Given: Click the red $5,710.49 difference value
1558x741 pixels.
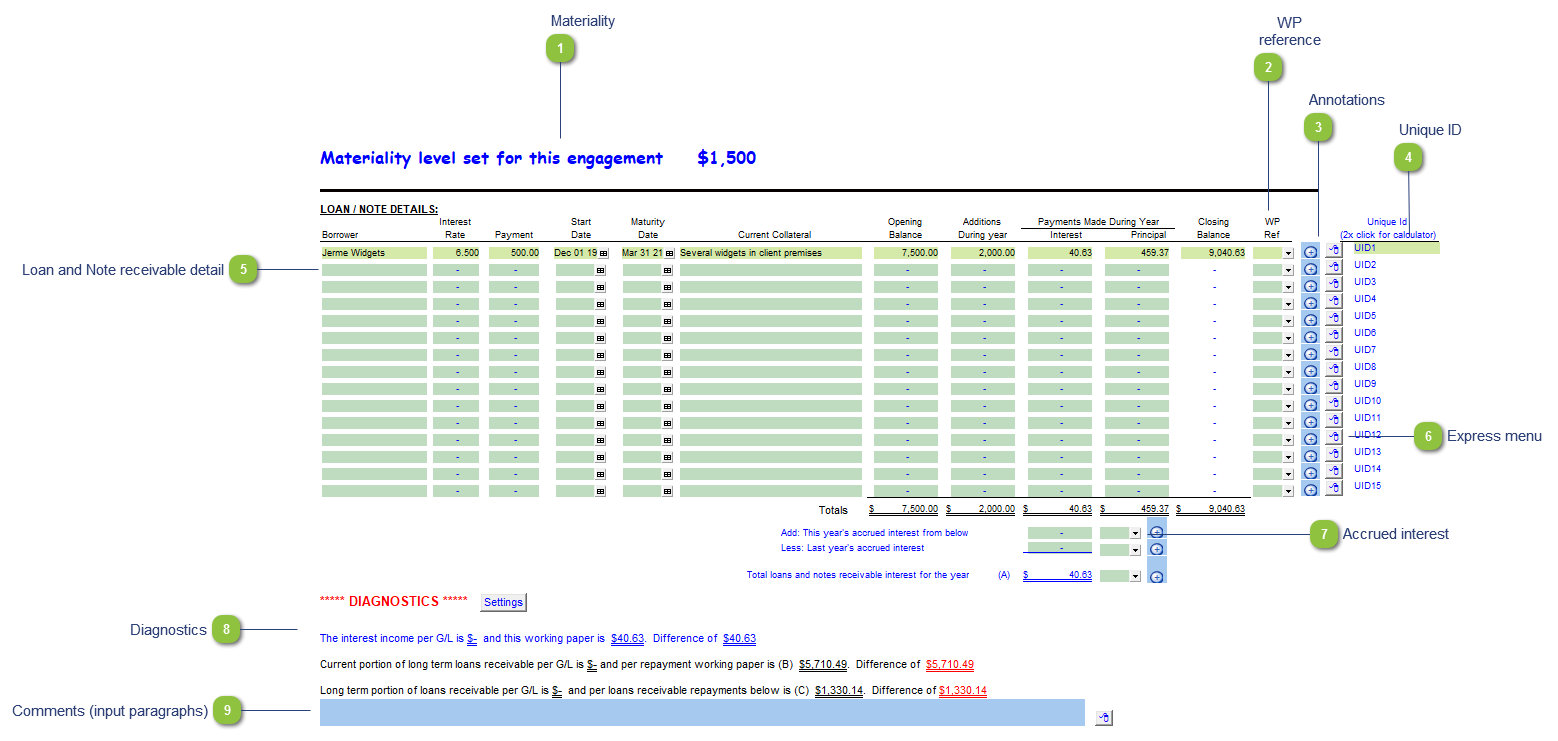Looking at the screenshot, I should click(x=950, y=664).
